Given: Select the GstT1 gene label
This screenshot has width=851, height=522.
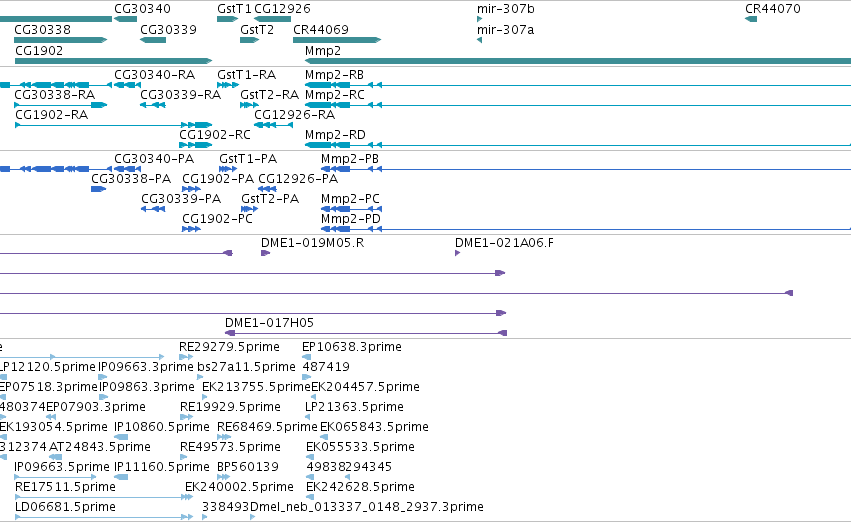Looking at the screenshot, I should 234,9.
